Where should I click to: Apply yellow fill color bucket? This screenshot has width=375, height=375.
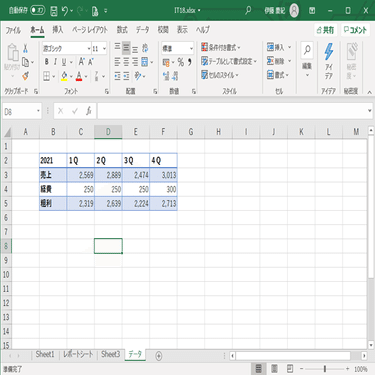coord(64,76)
